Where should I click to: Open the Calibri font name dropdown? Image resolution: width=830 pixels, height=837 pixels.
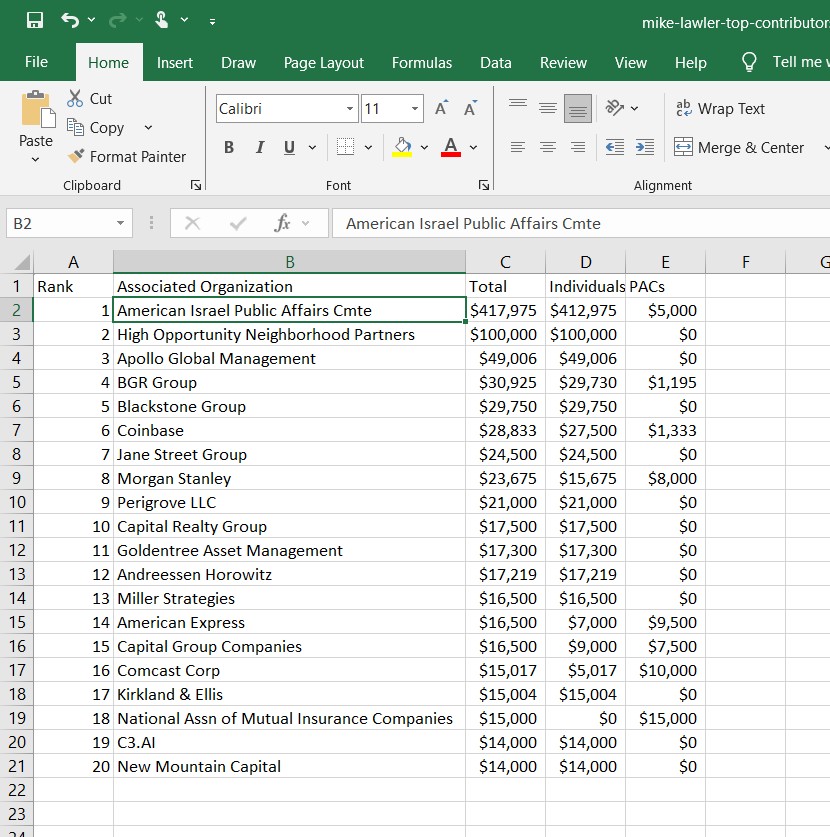(350, 109)
